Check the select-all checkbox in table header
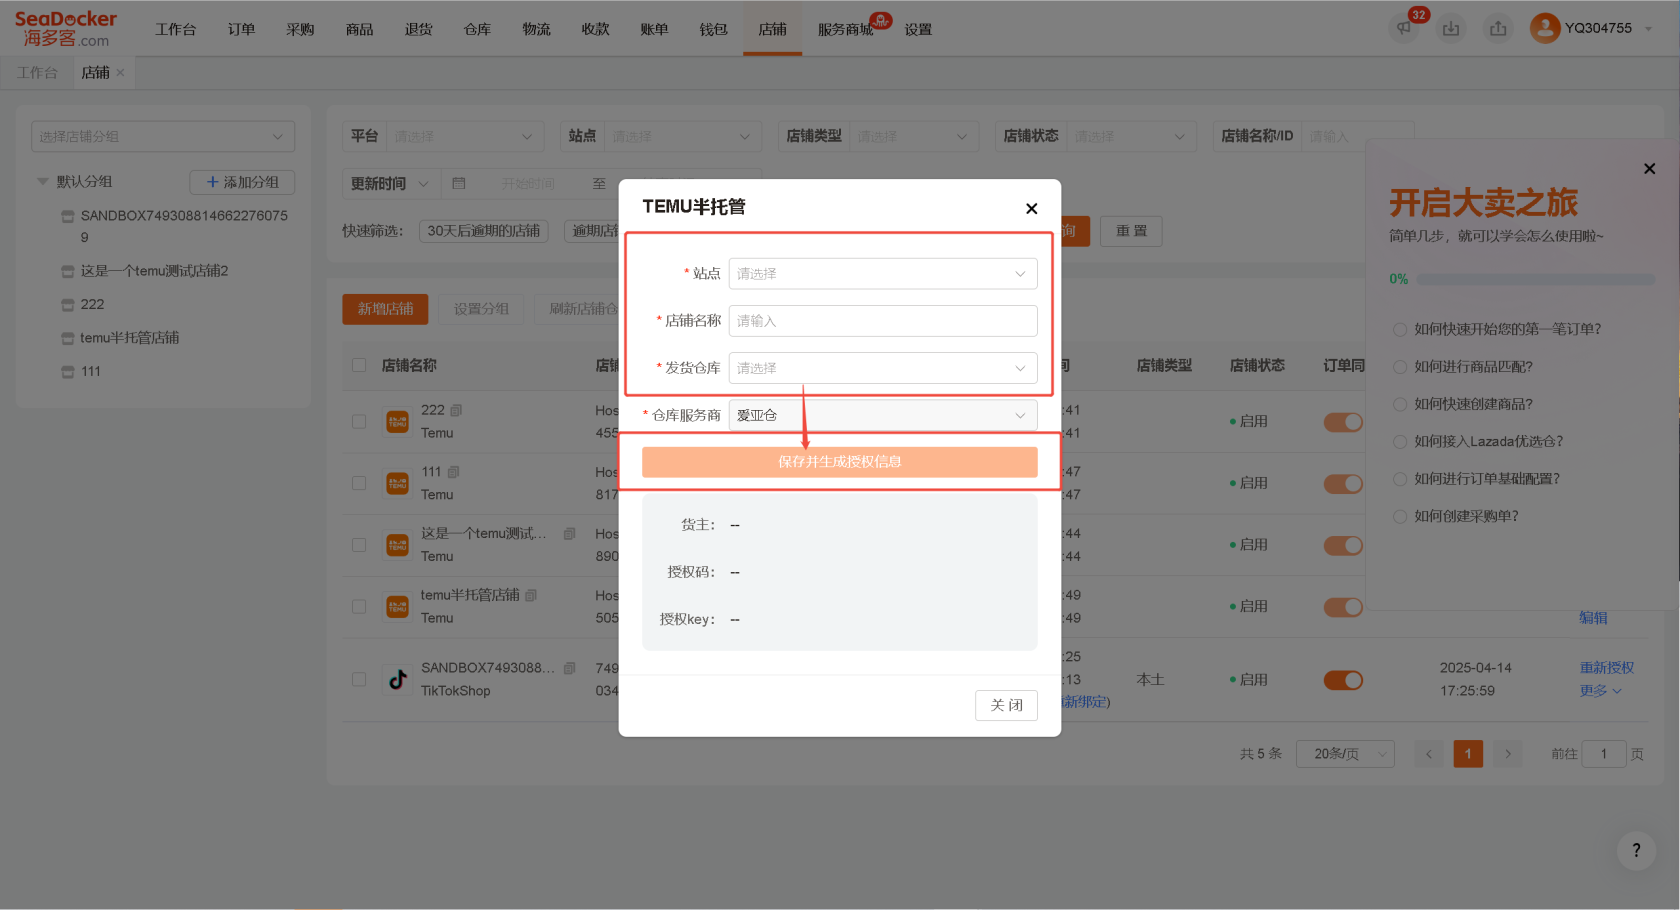Image resolution: width=1680 pixels, height=910 pixels. 359,365
